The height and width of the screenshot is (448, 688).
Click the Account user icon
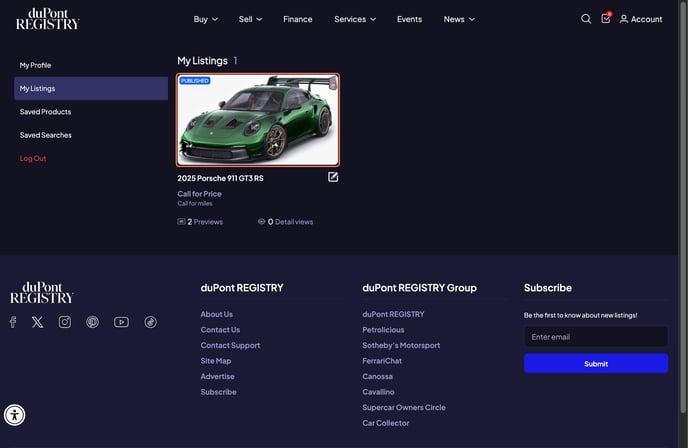click(x=624, y=19)
